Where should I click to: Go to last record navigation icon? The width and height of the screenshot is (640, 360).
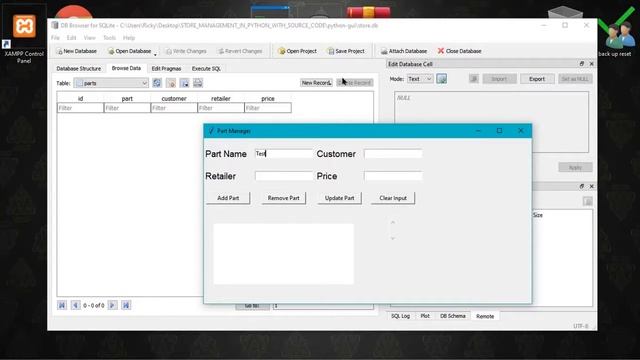(x=126, y=305)
